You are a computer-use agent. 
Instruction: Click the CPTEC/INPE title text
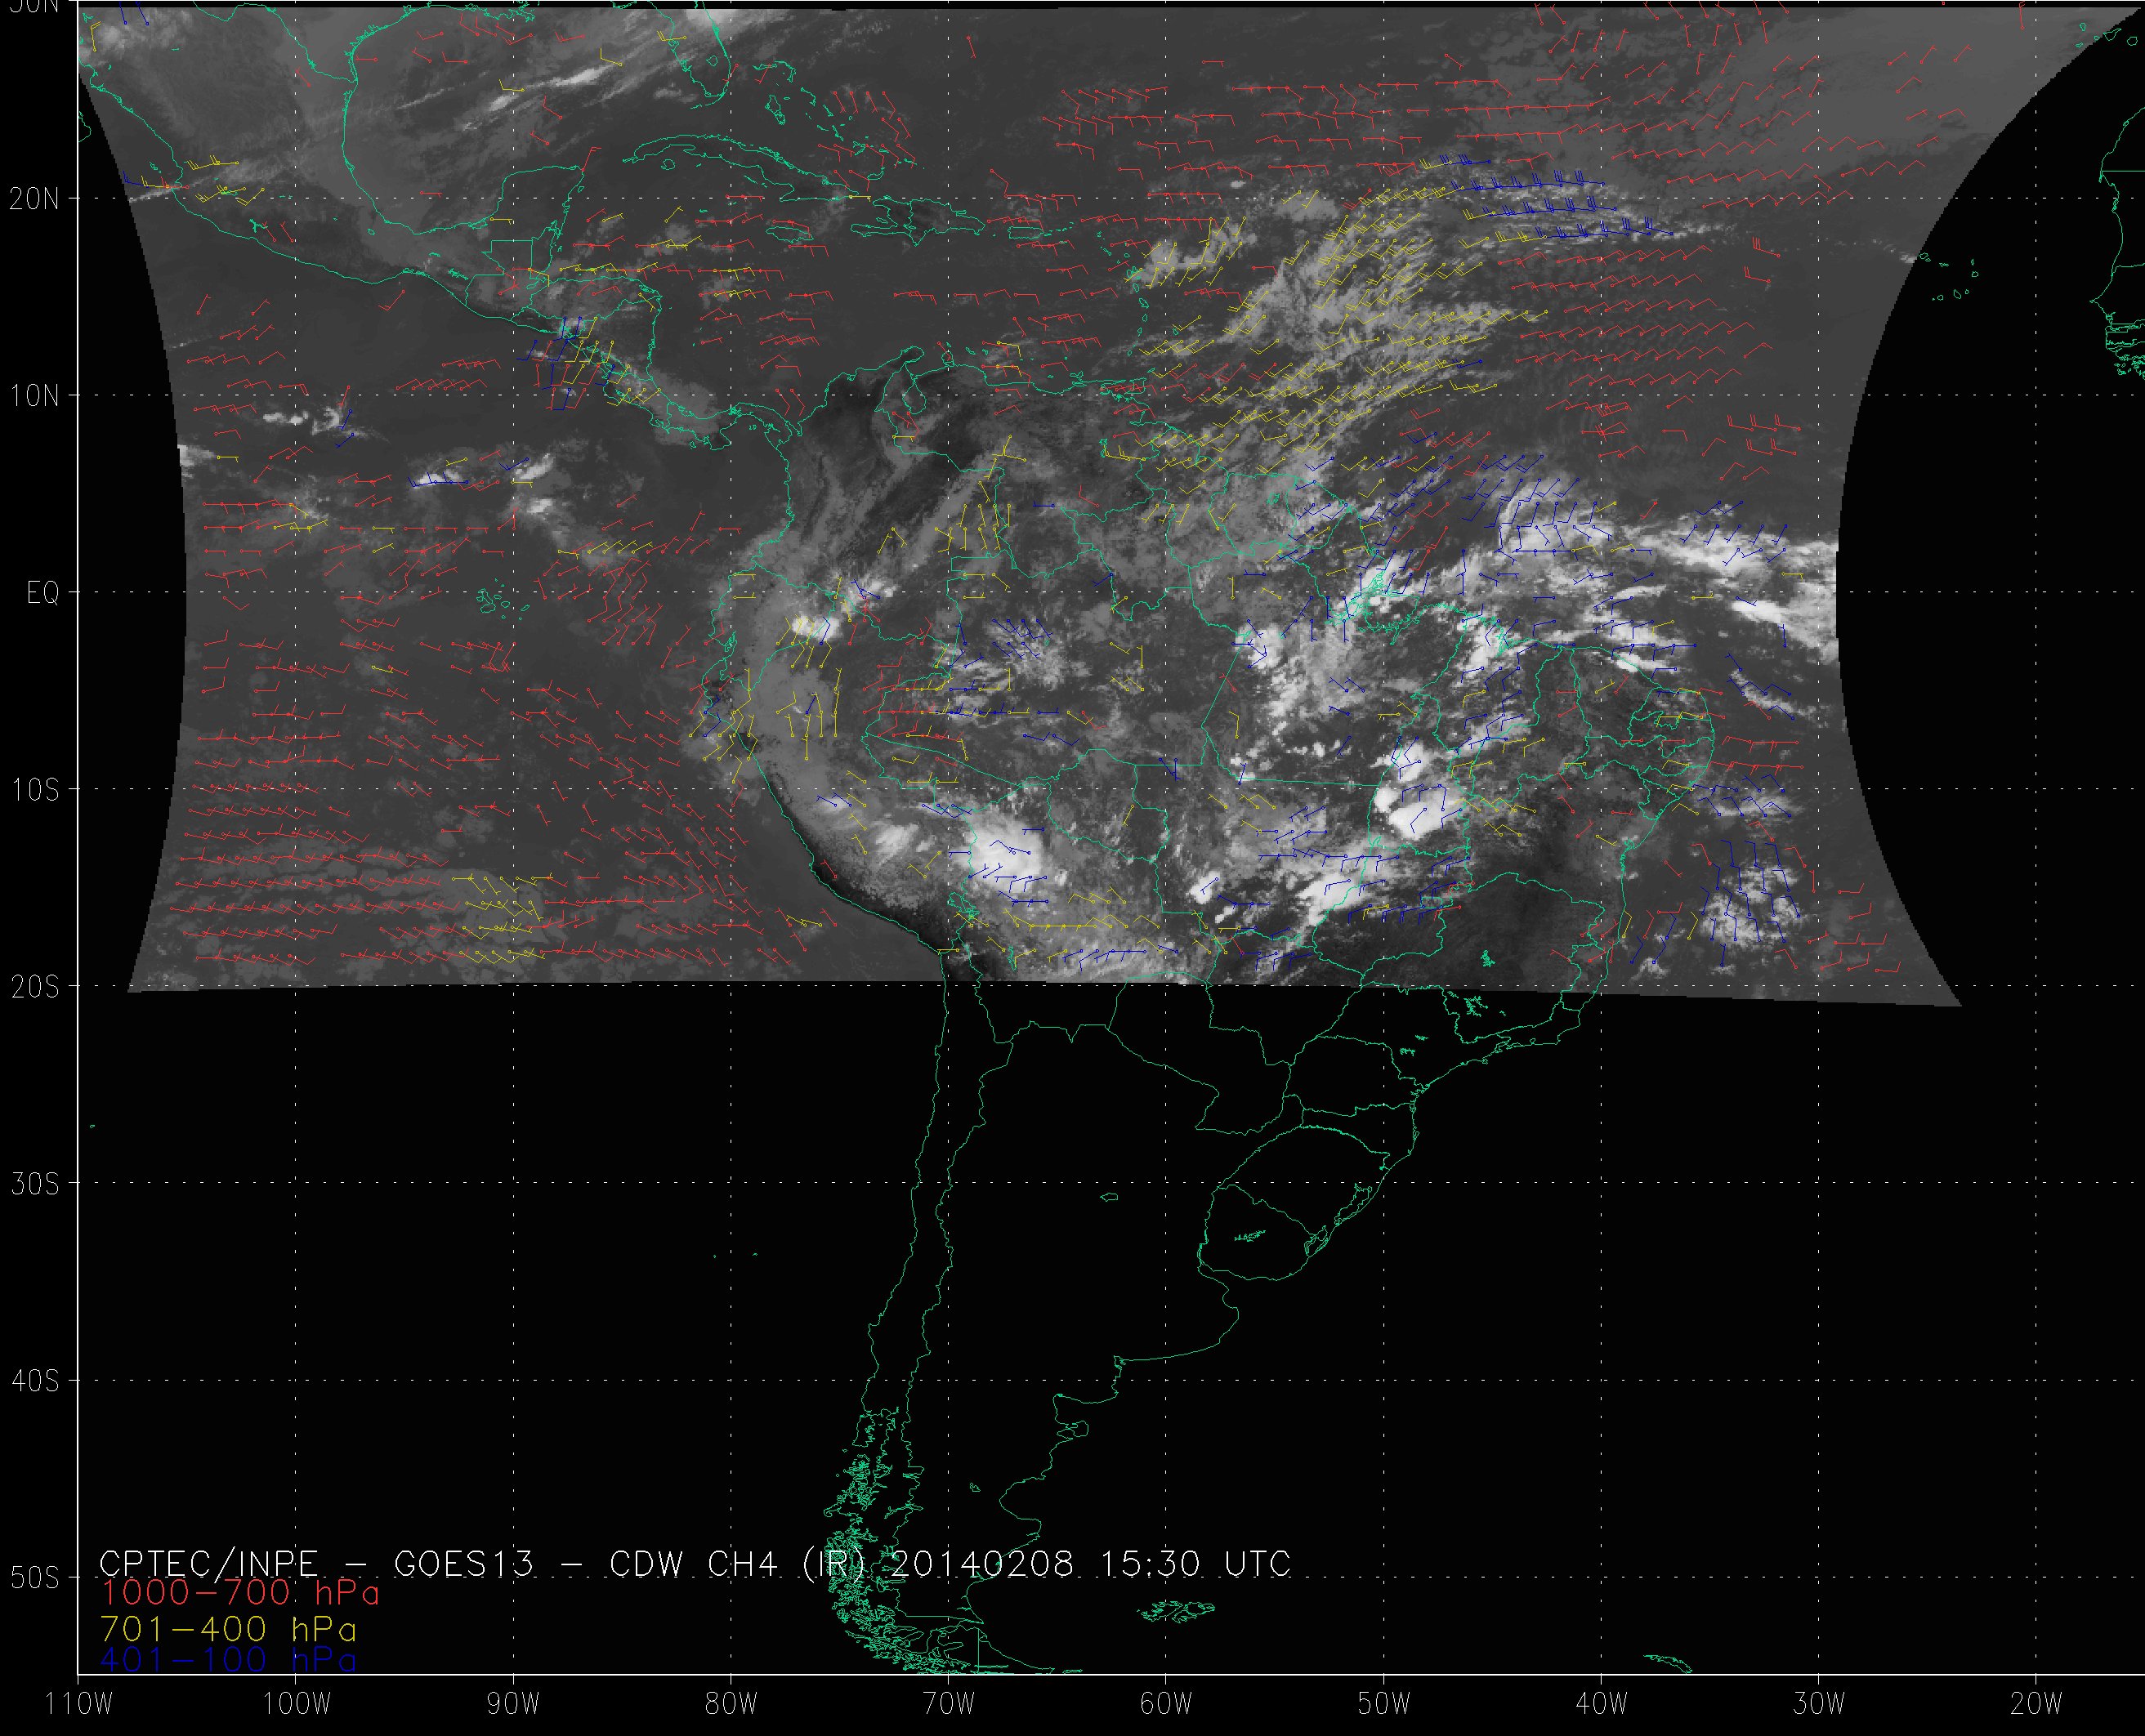point(208,1563)
